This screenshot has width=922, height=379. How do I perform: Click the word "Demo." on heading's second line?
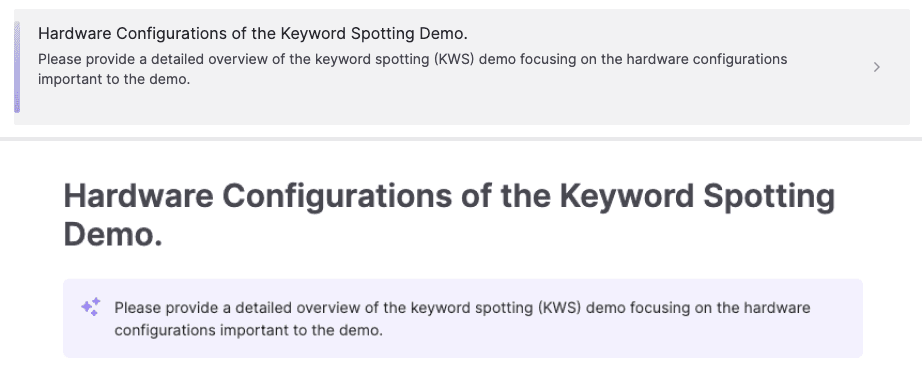(x=113, y=235)
